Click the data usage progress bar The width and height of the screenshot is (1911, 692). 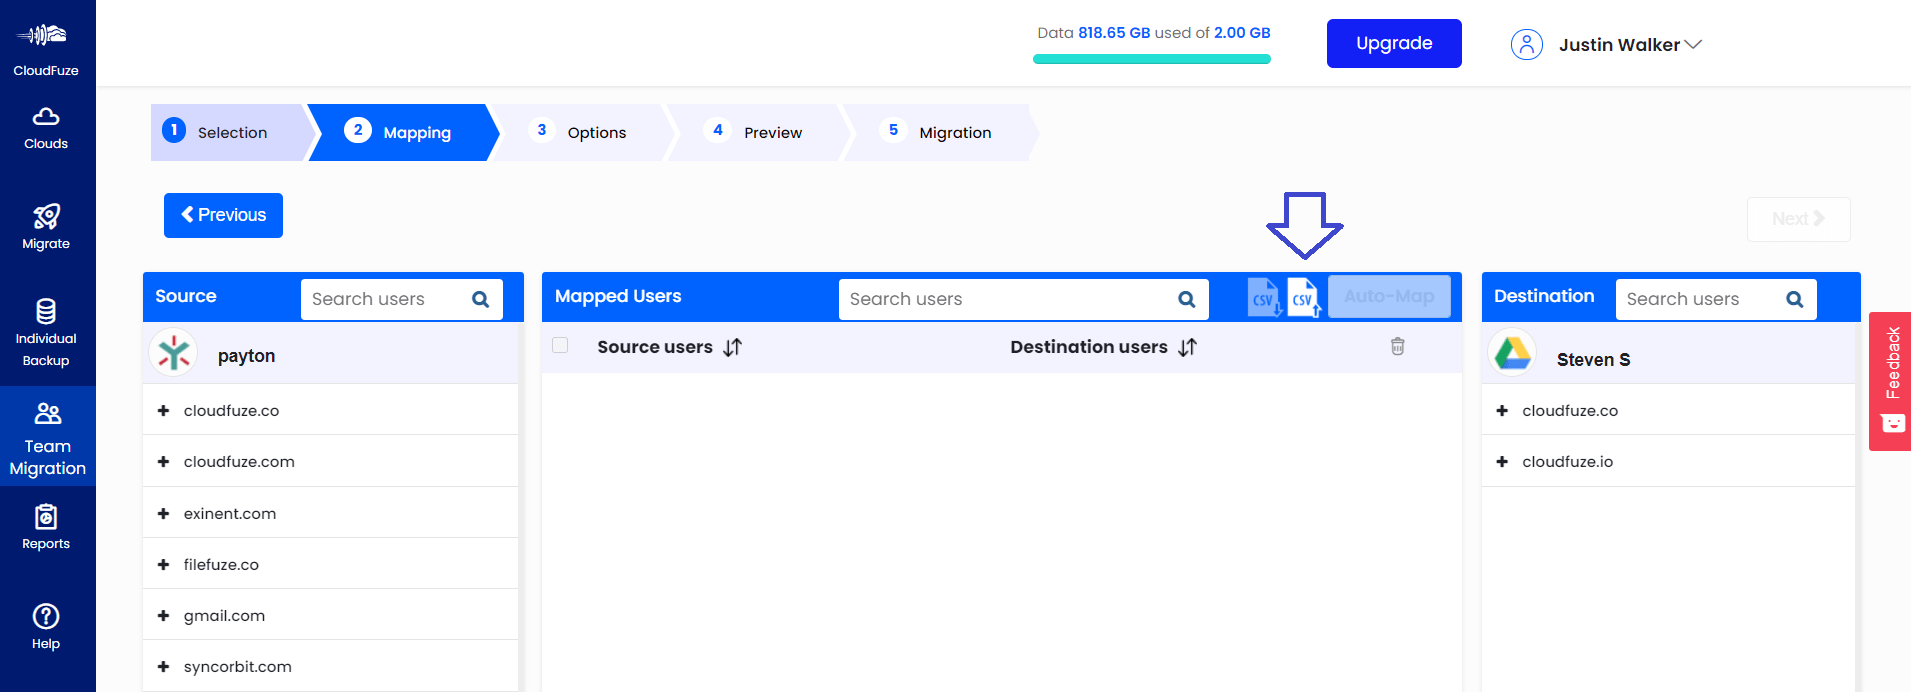click(1151, 59)
